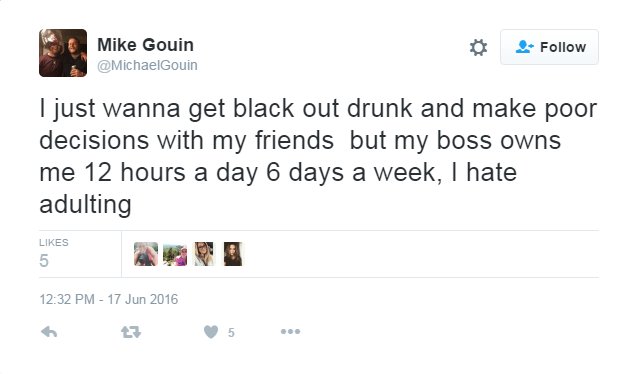Screen dimensions: 635x374
Task: Open Mike Gouin's profile picture
Action: click(63, 53)
